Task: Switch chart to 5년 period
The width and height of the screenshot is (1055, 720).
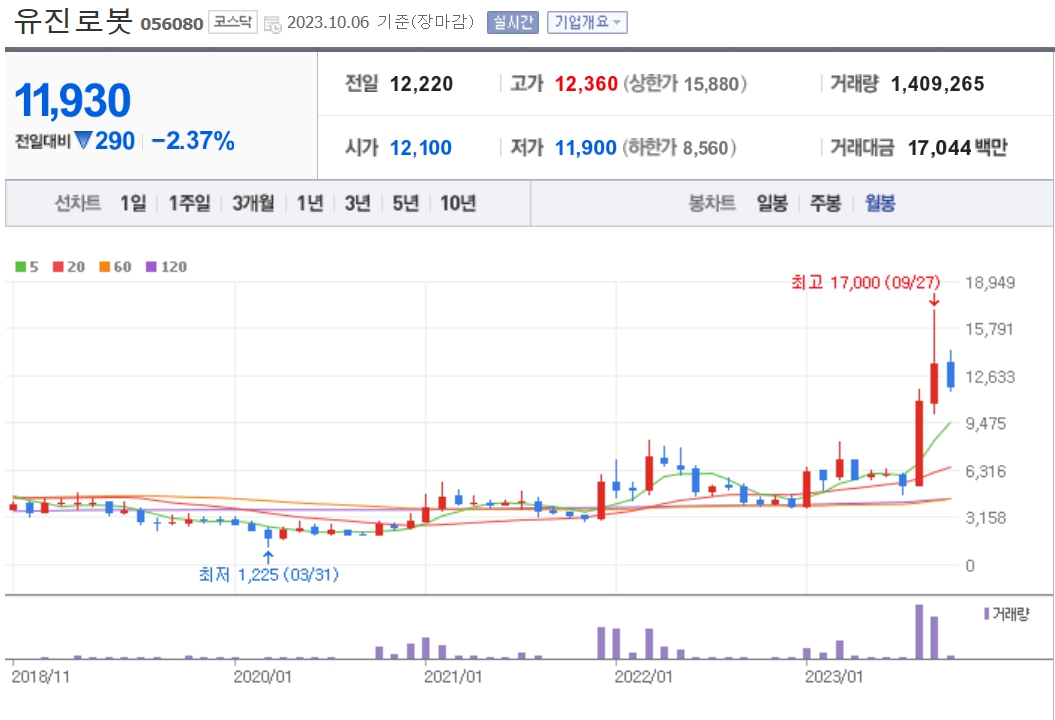Action: 405,203
